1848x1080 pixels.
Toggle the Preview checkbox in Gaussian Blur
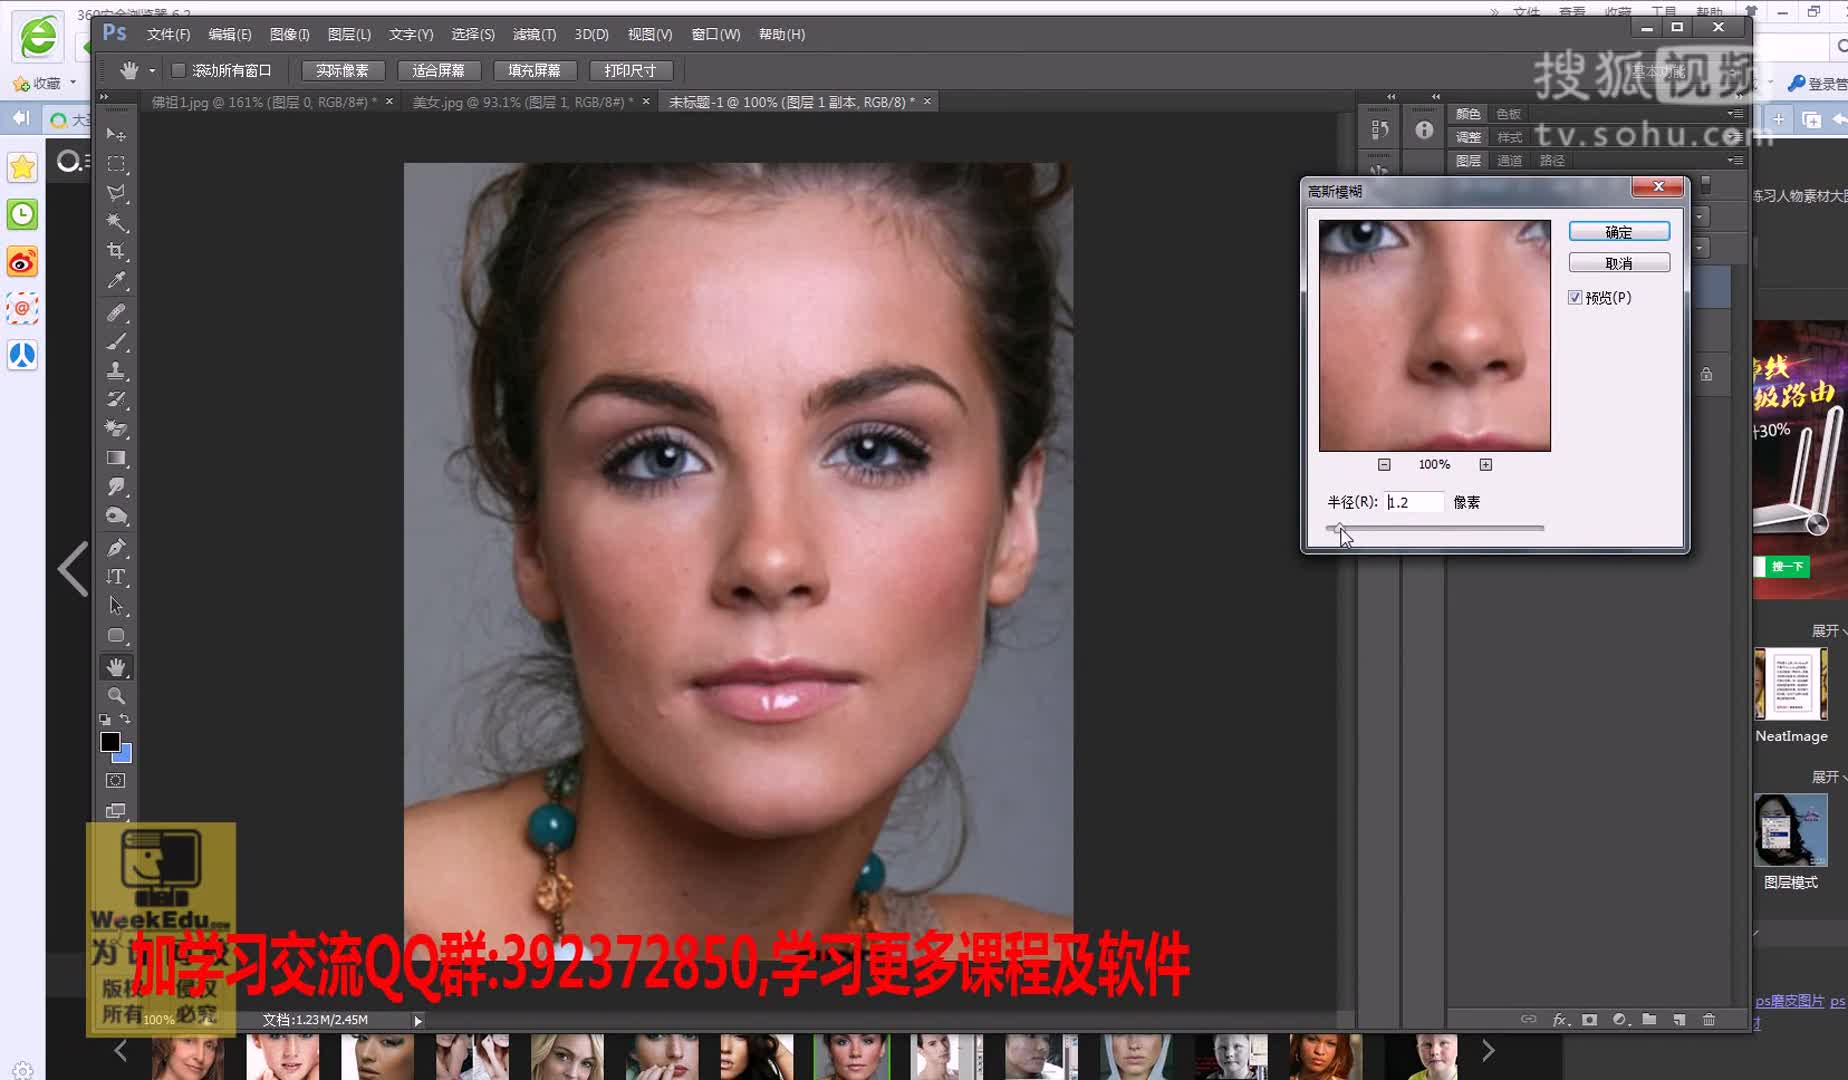[1575, 298]
